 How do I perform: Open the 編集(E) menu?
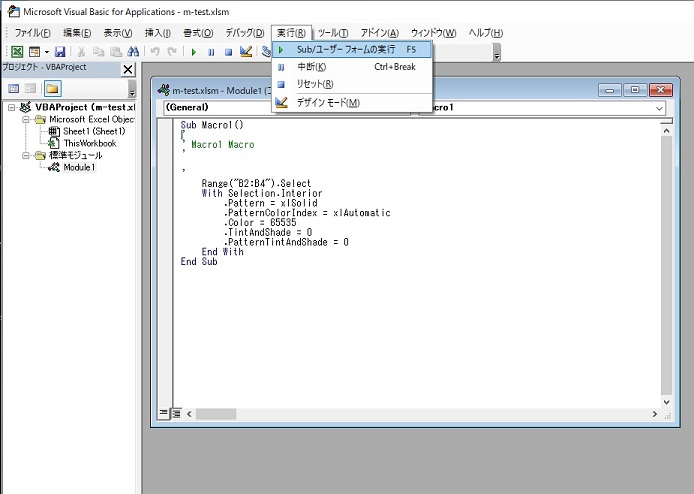(x=77, y=33)
